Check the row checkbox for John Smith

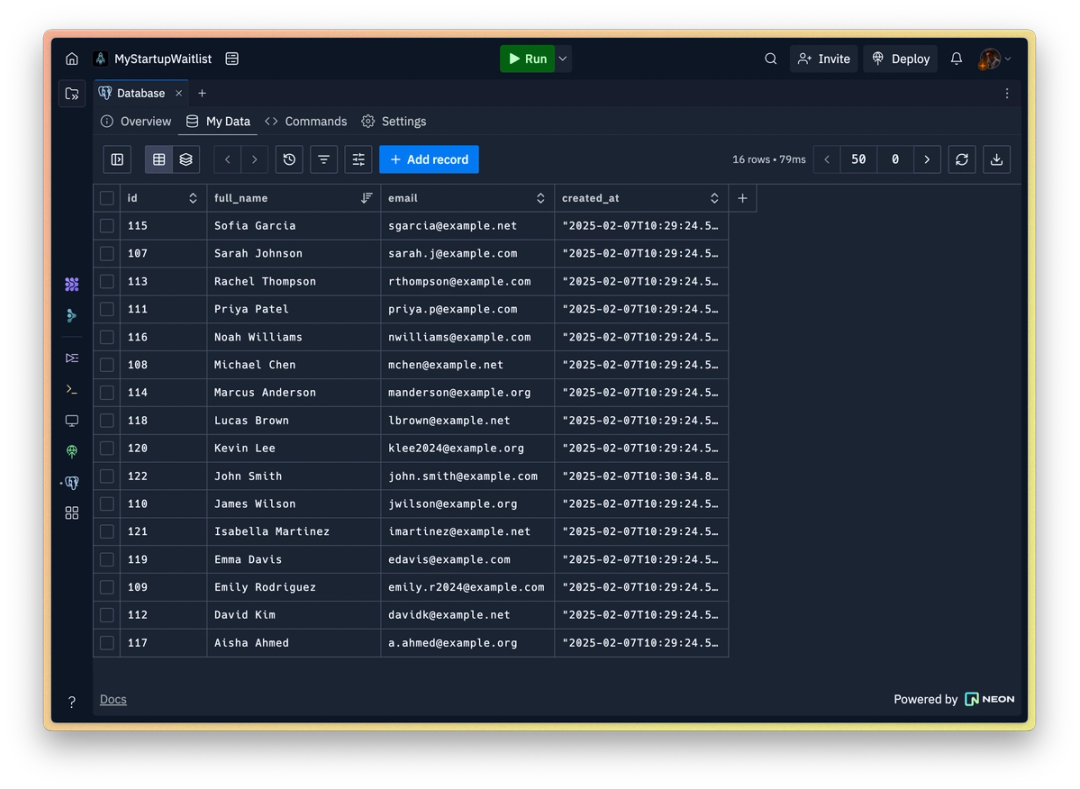(107, 476)
